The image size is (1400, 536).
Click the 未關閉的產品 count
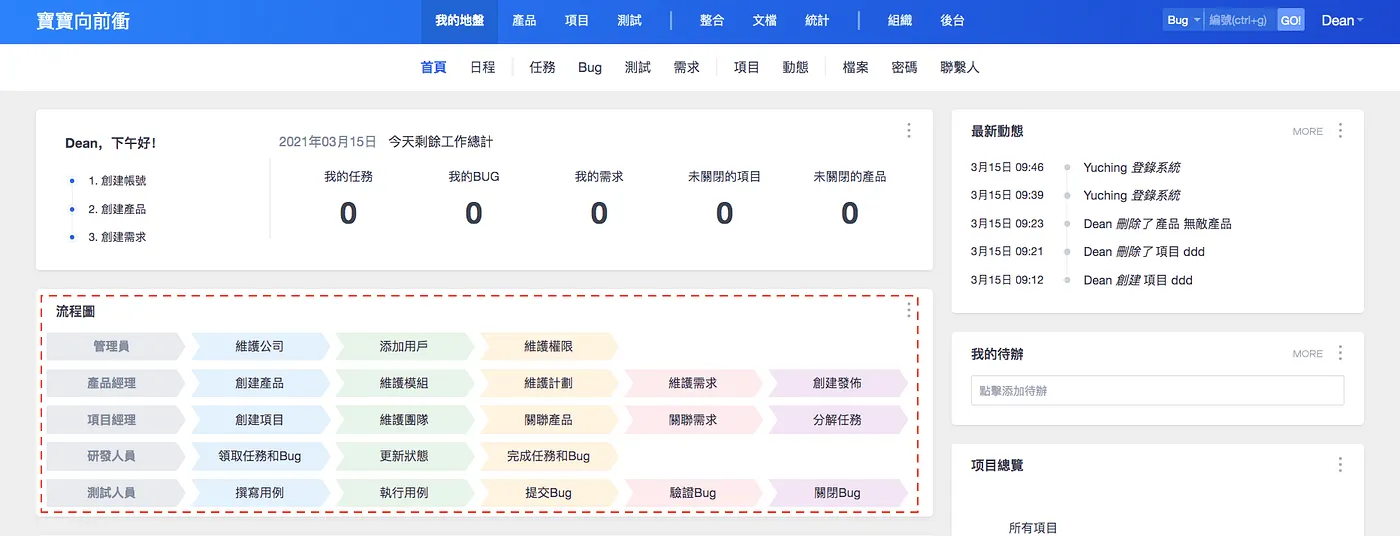[850, 213]
